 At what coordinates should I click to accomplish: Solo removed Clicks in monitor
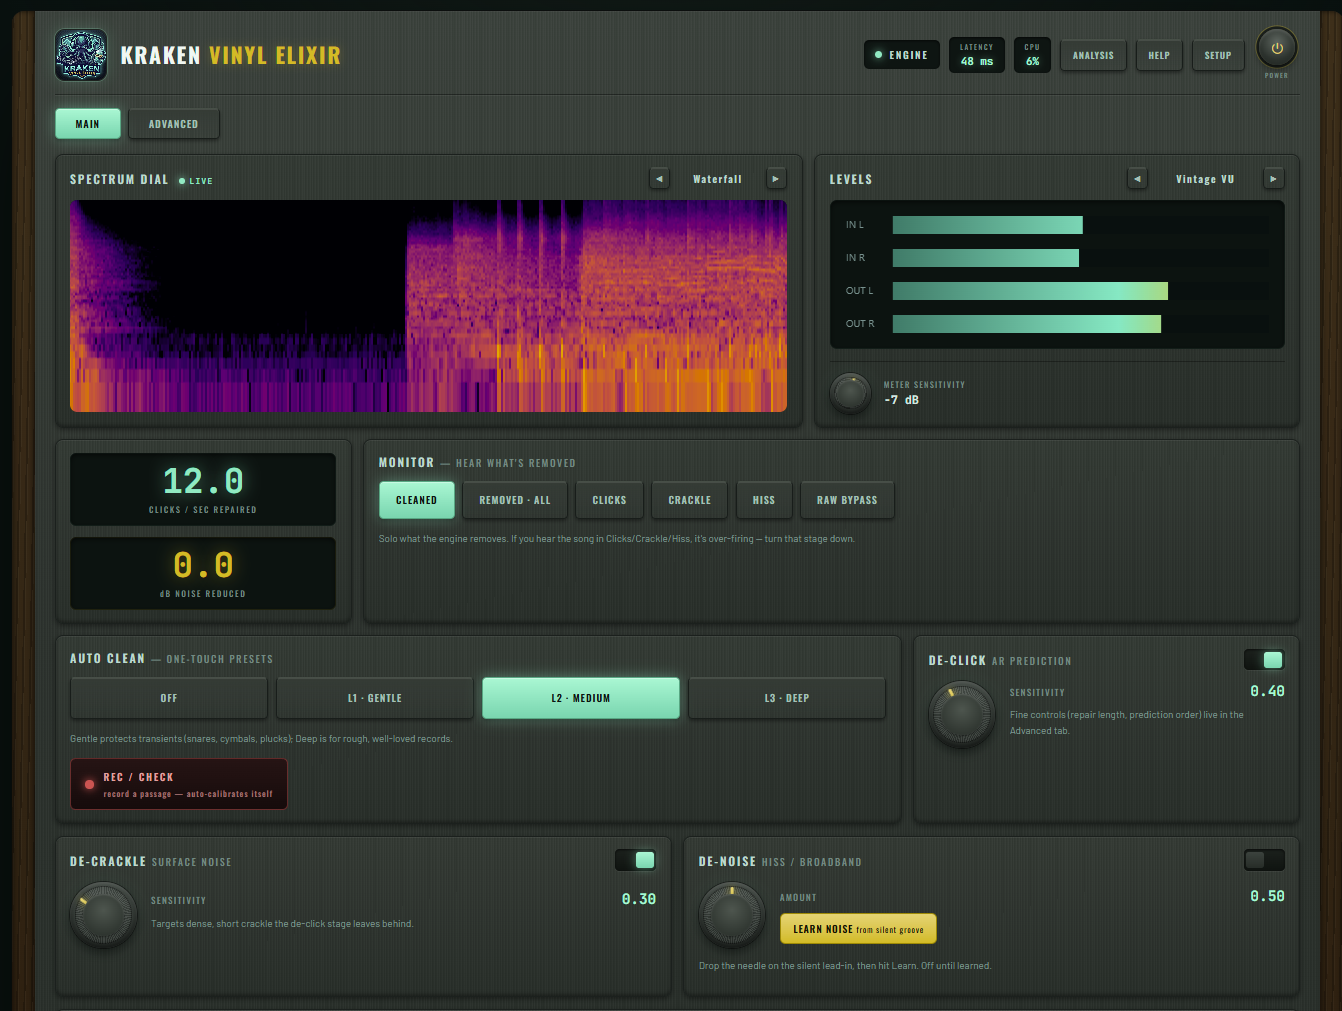coord(610,500)
